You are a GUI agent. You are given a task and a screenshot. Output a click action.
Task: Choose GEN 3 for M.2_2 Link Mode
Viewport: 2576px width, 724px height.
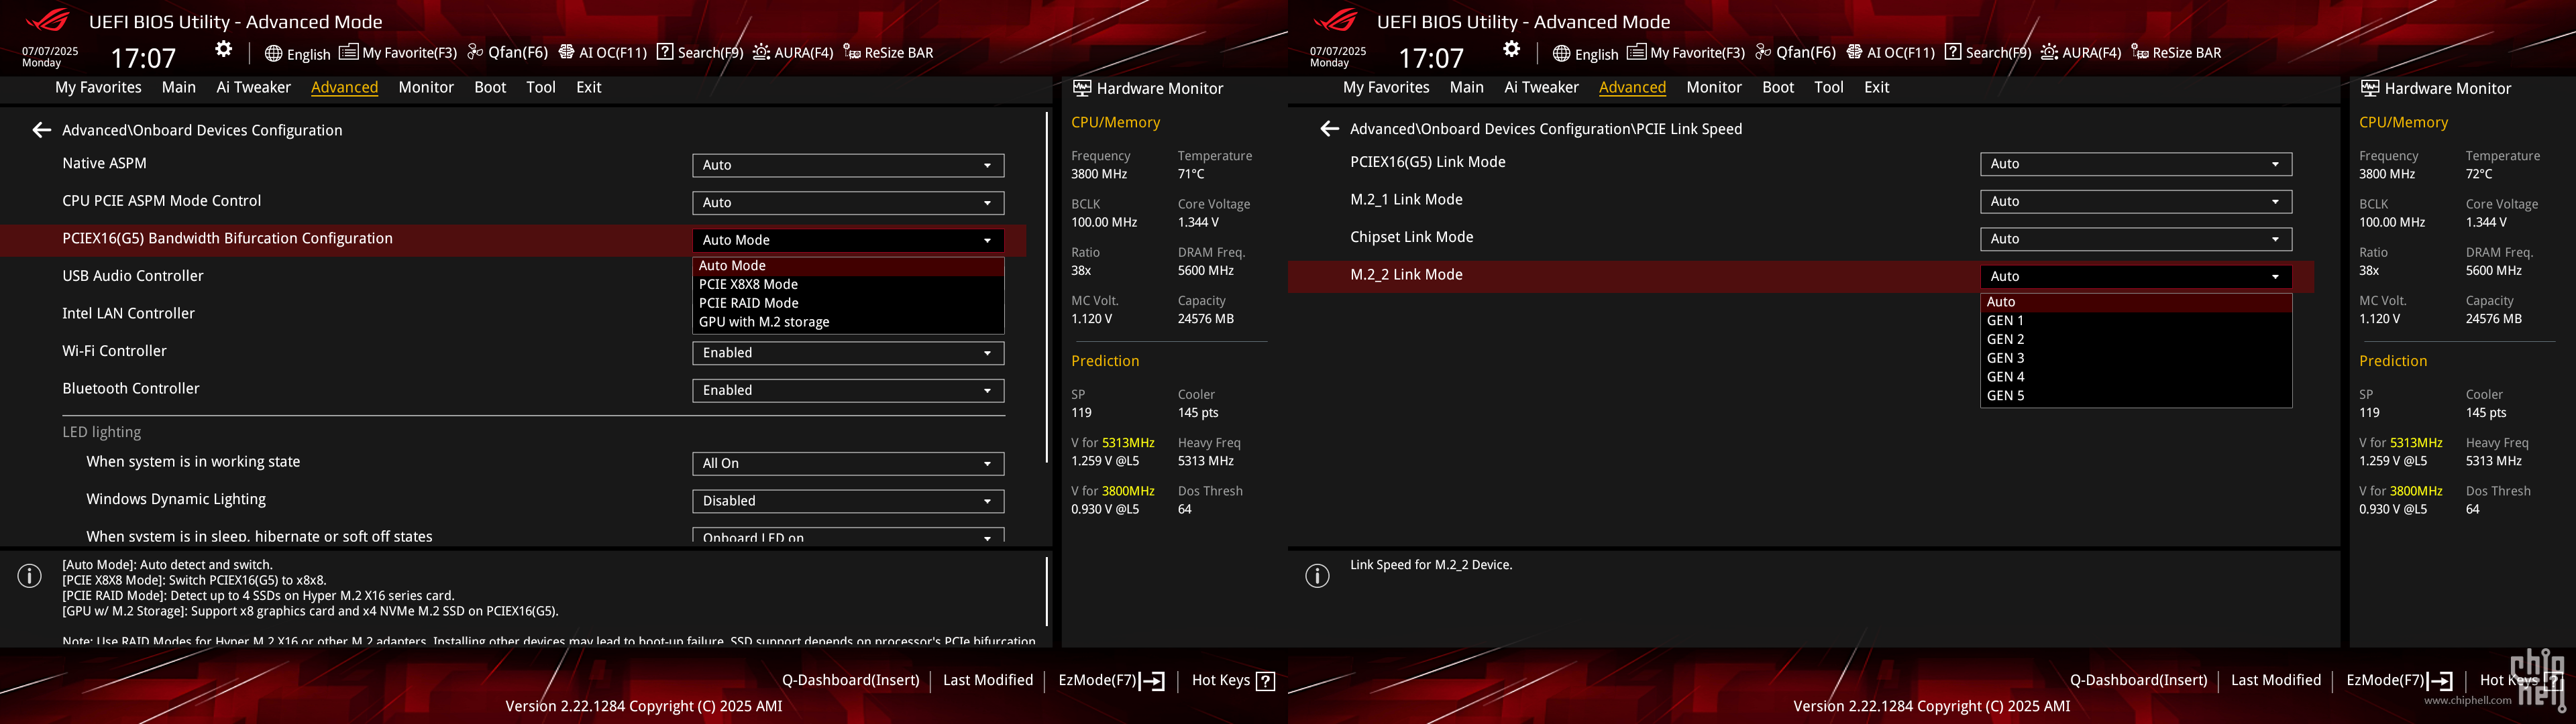[2136, 358]
